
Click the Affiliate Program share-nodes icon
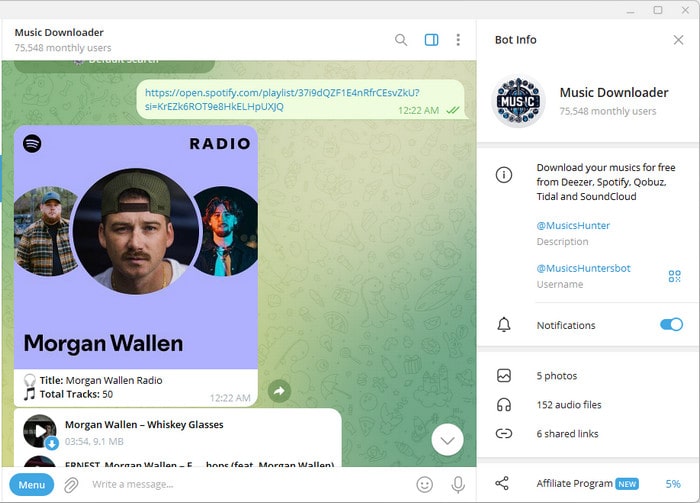pos(502,483)
